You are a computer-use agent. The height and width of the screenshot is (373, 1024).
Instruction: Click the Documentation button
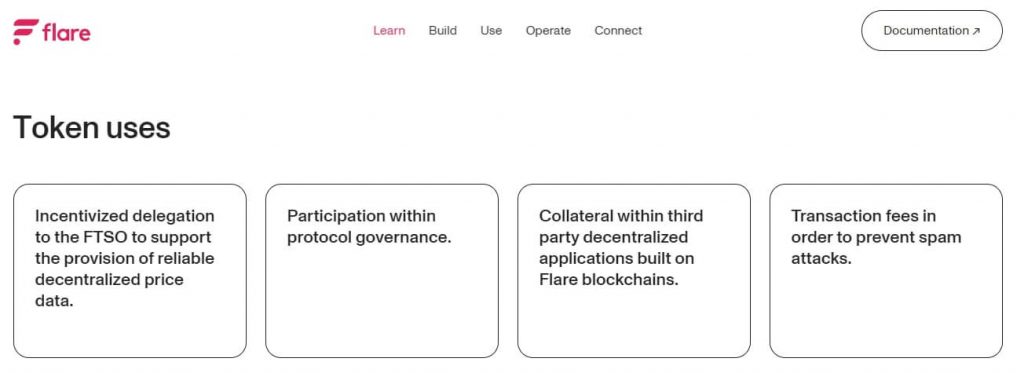click(932, 31)
